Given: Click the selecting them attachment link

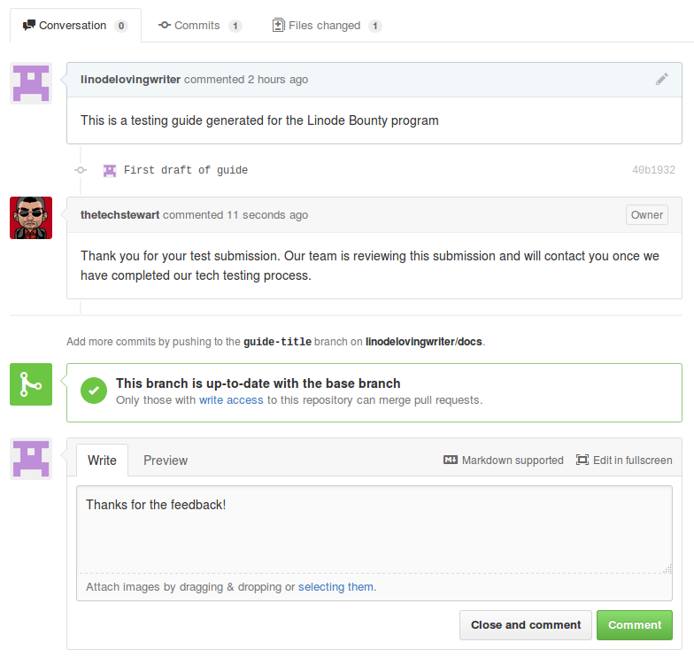Looking at the screenshot, I should pos(335,587).
